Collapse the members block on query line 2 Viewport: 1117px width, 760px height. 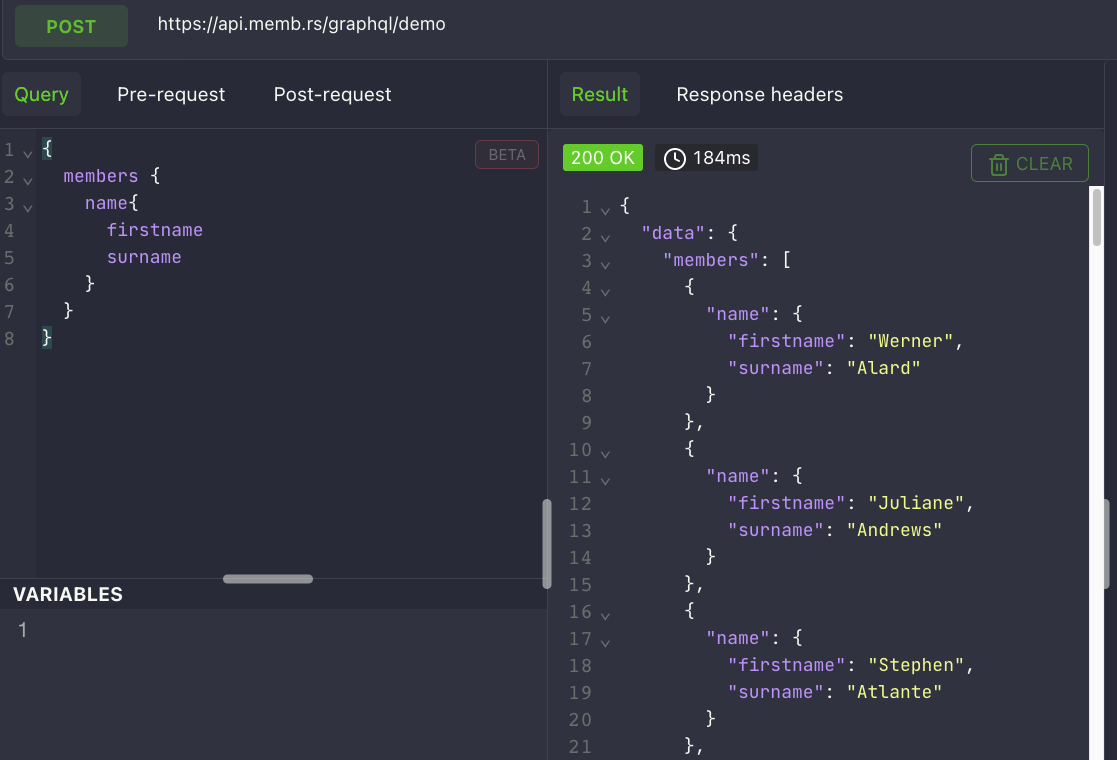point(27,179)
